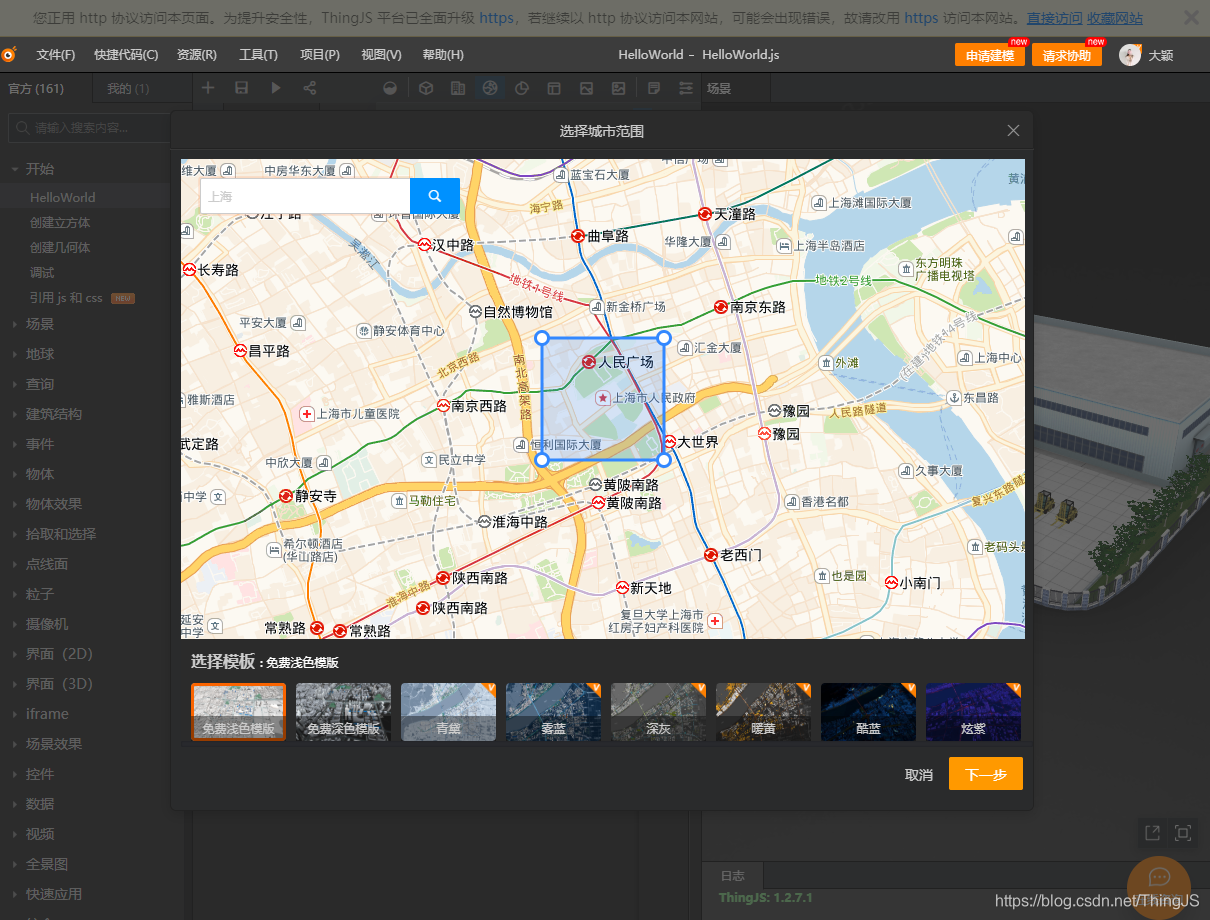
Task: Click the open in new window icon
Action: tap(1152, 833)
